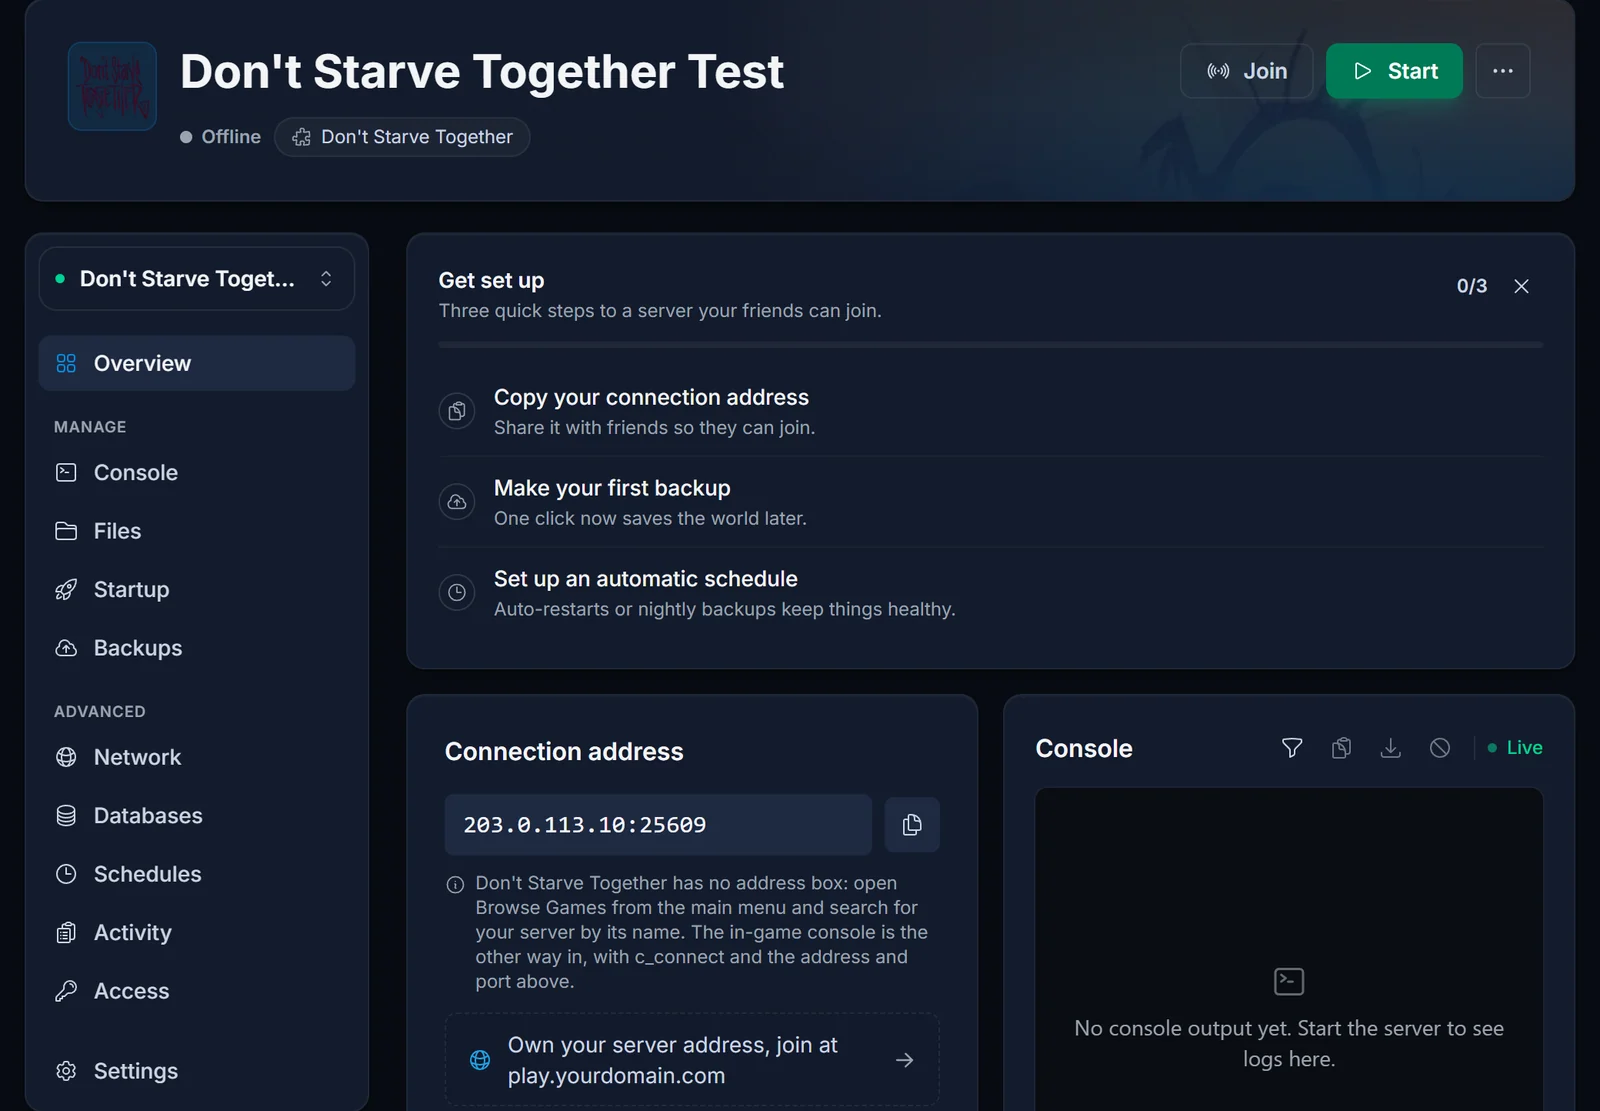The height and width of the screenshot is (1111, 1600).
Task: Click the Join button
Action: point(1246,71)
